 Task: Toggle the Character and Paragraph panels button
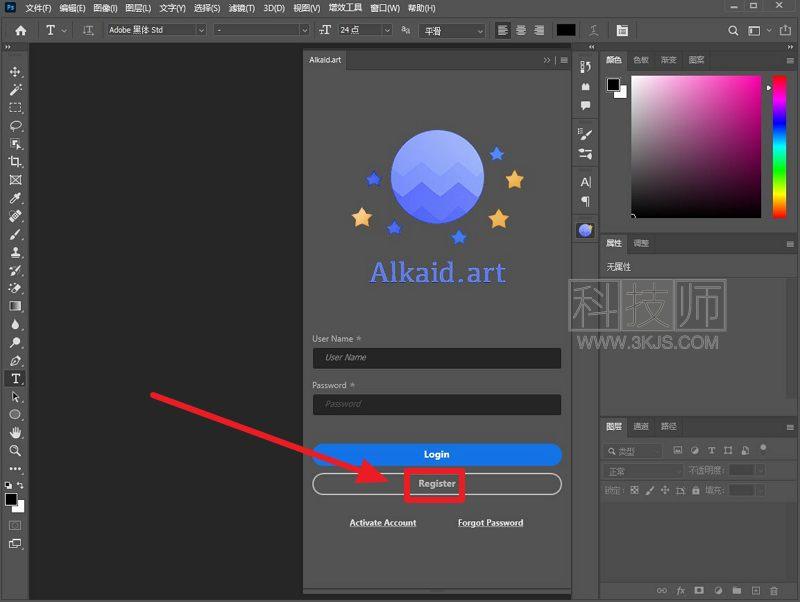click(x=622, y=31)
